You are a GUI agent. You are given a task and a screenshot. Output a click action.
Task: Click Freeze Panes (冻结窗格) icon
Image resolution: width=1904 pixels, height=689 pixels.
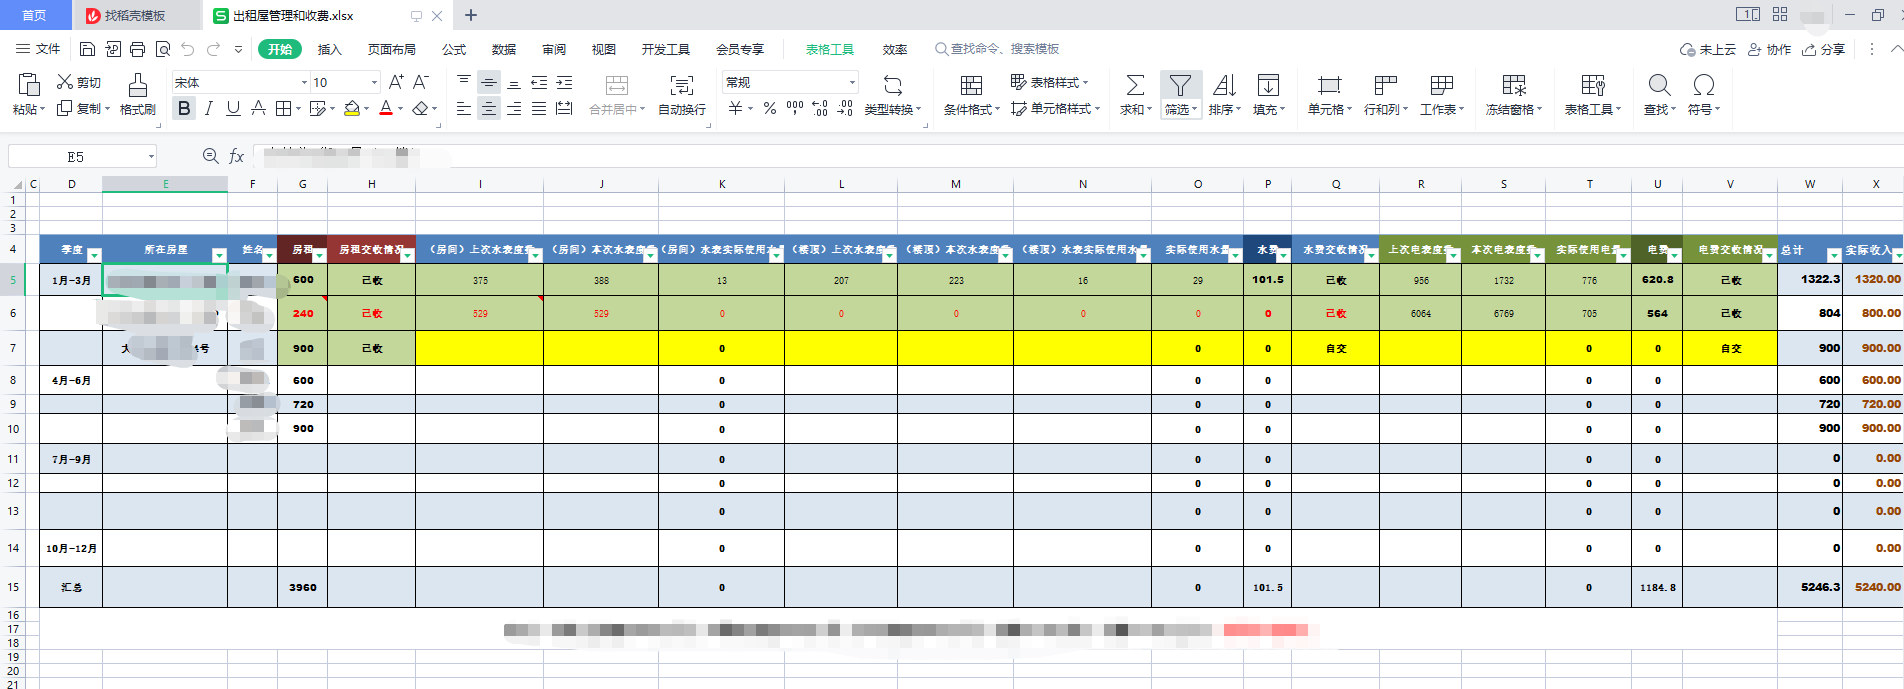click(x=1514, y=85)
